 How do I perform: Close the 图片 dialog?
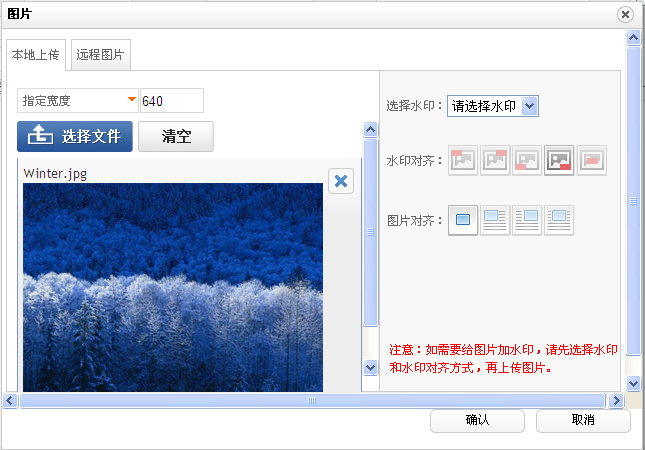pos(625,14)
